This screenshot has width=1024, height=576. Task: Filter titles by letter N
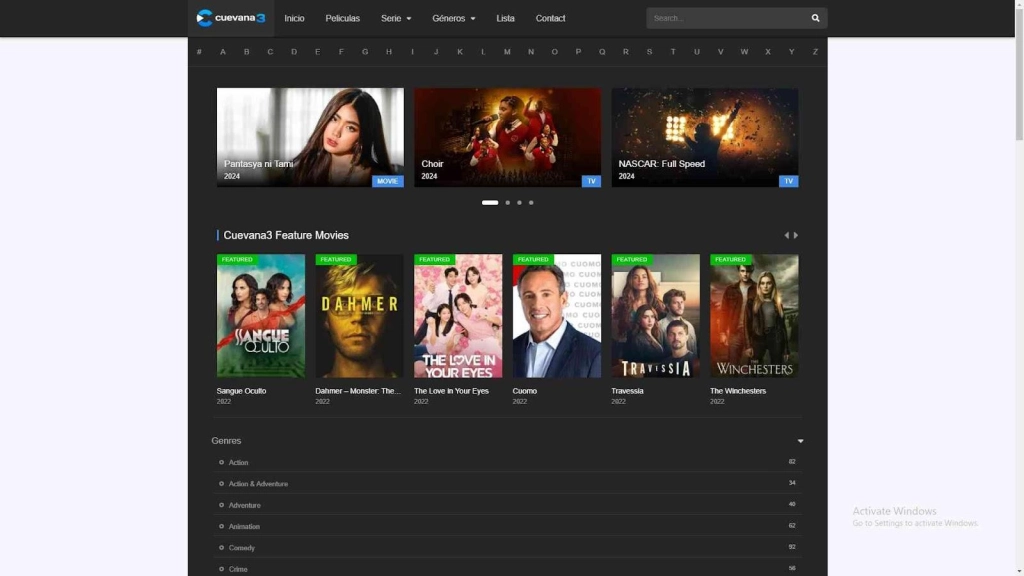coord(531,52)
